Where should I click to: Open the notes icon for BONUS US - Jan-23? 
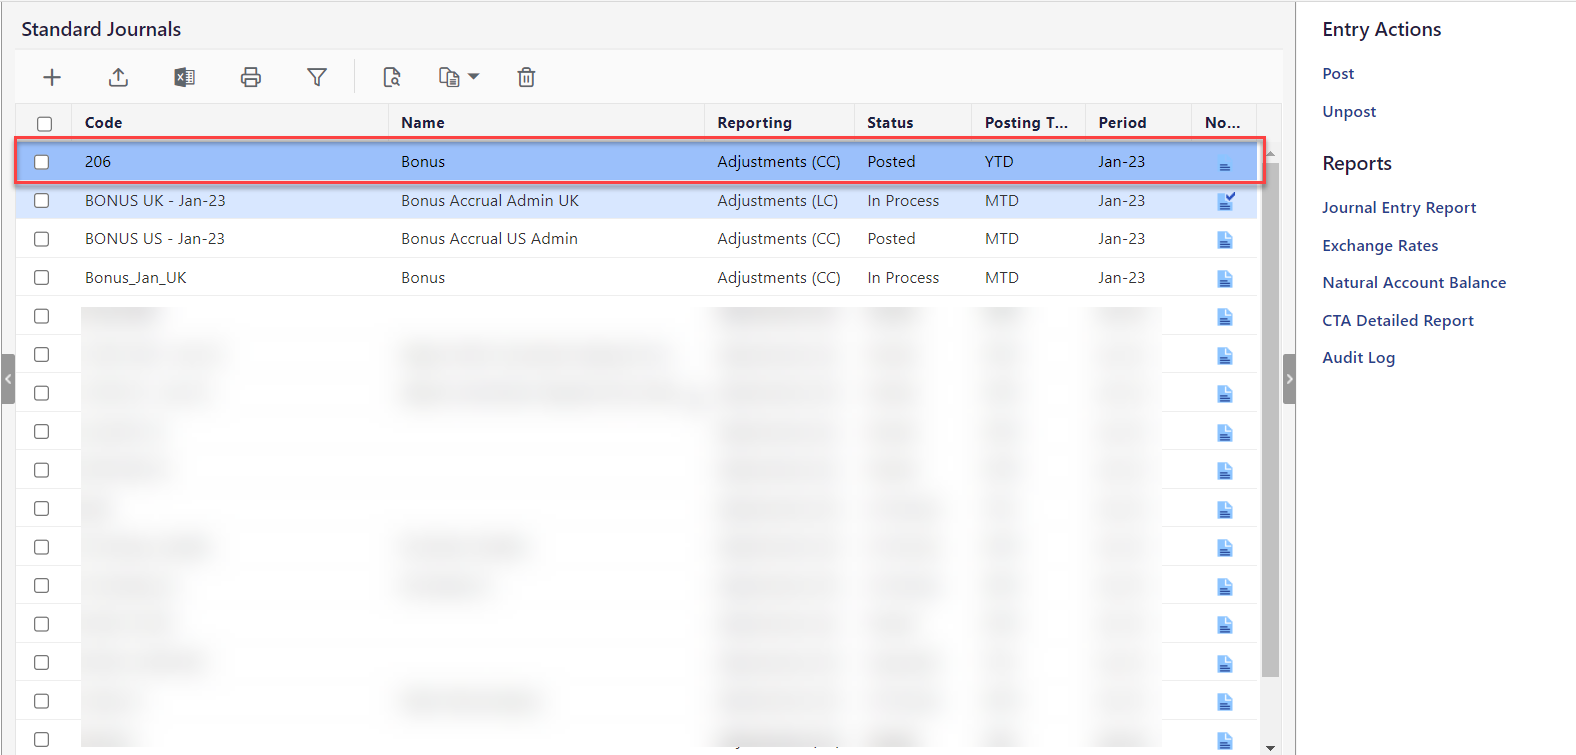point(1224,240)
